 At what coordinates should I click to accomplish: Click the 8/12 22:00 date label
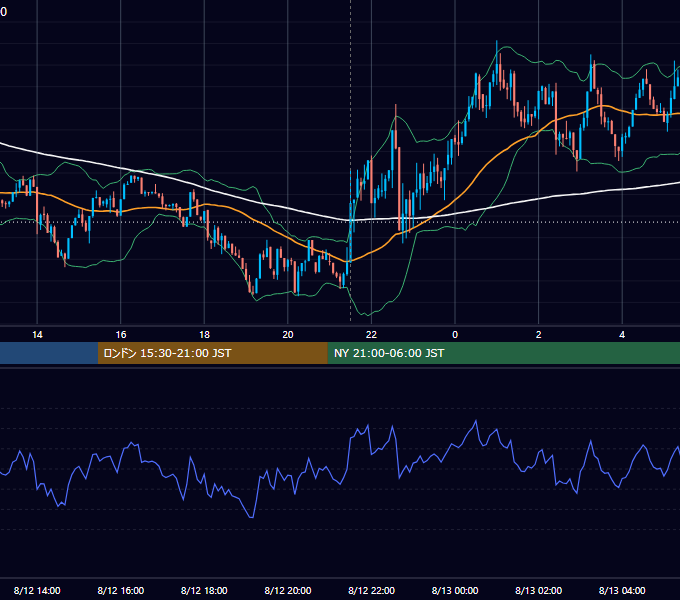point(371,590)
